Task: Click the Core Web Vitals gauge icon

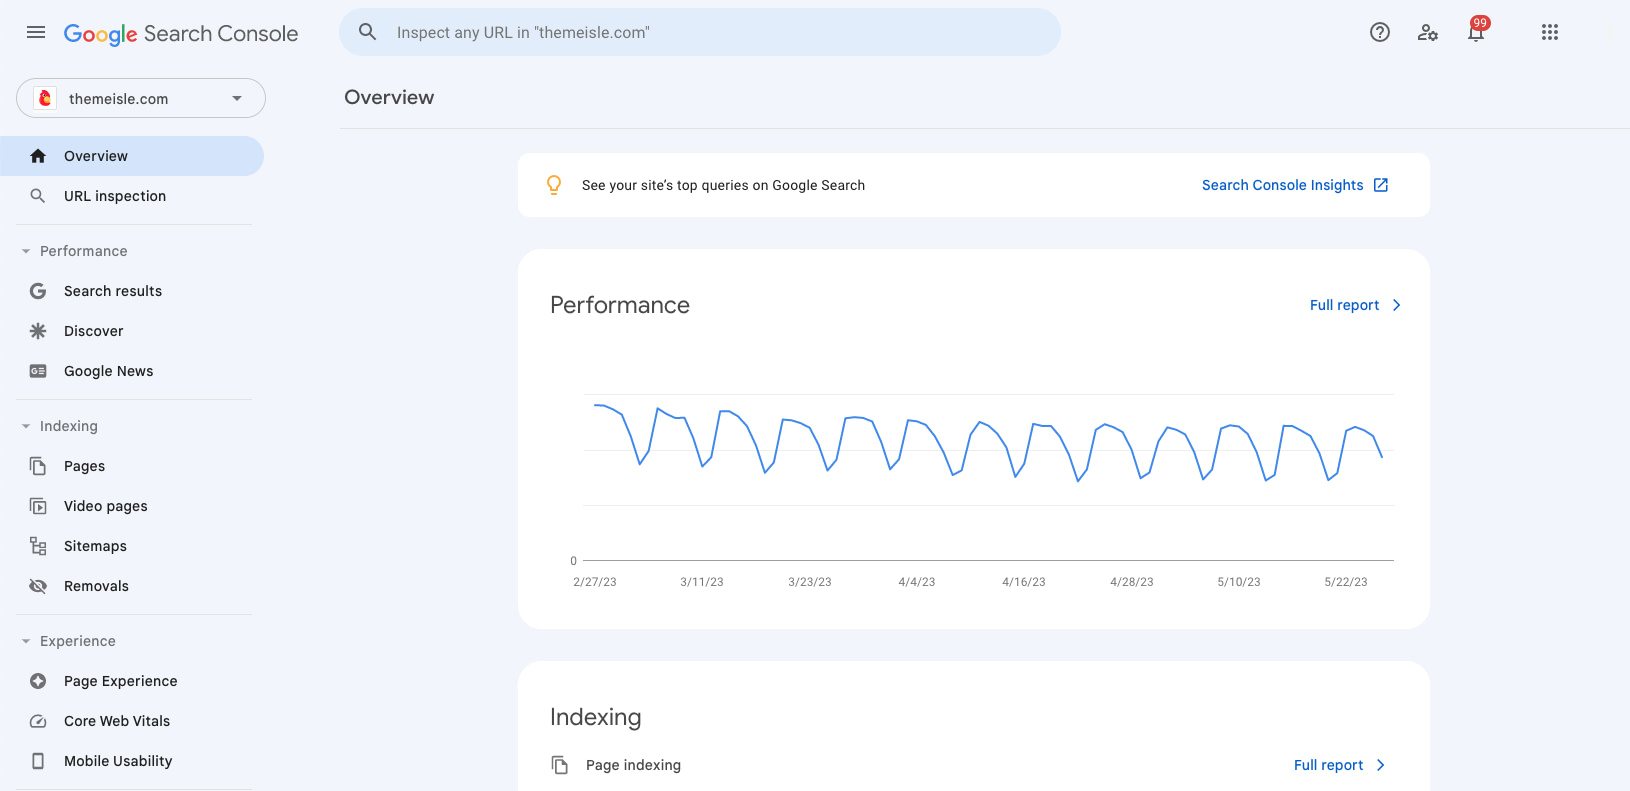Action: (38, 721)
